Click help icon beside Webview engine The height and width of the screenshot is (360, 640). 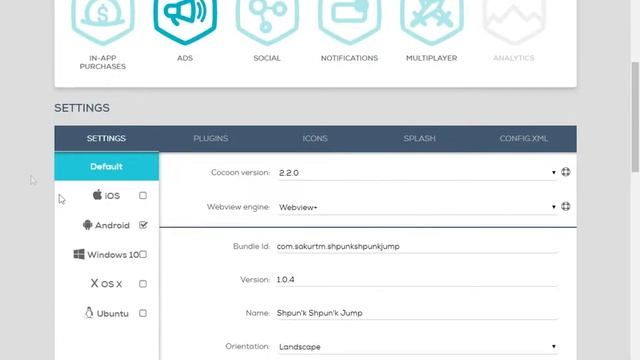tap(566, 206)
